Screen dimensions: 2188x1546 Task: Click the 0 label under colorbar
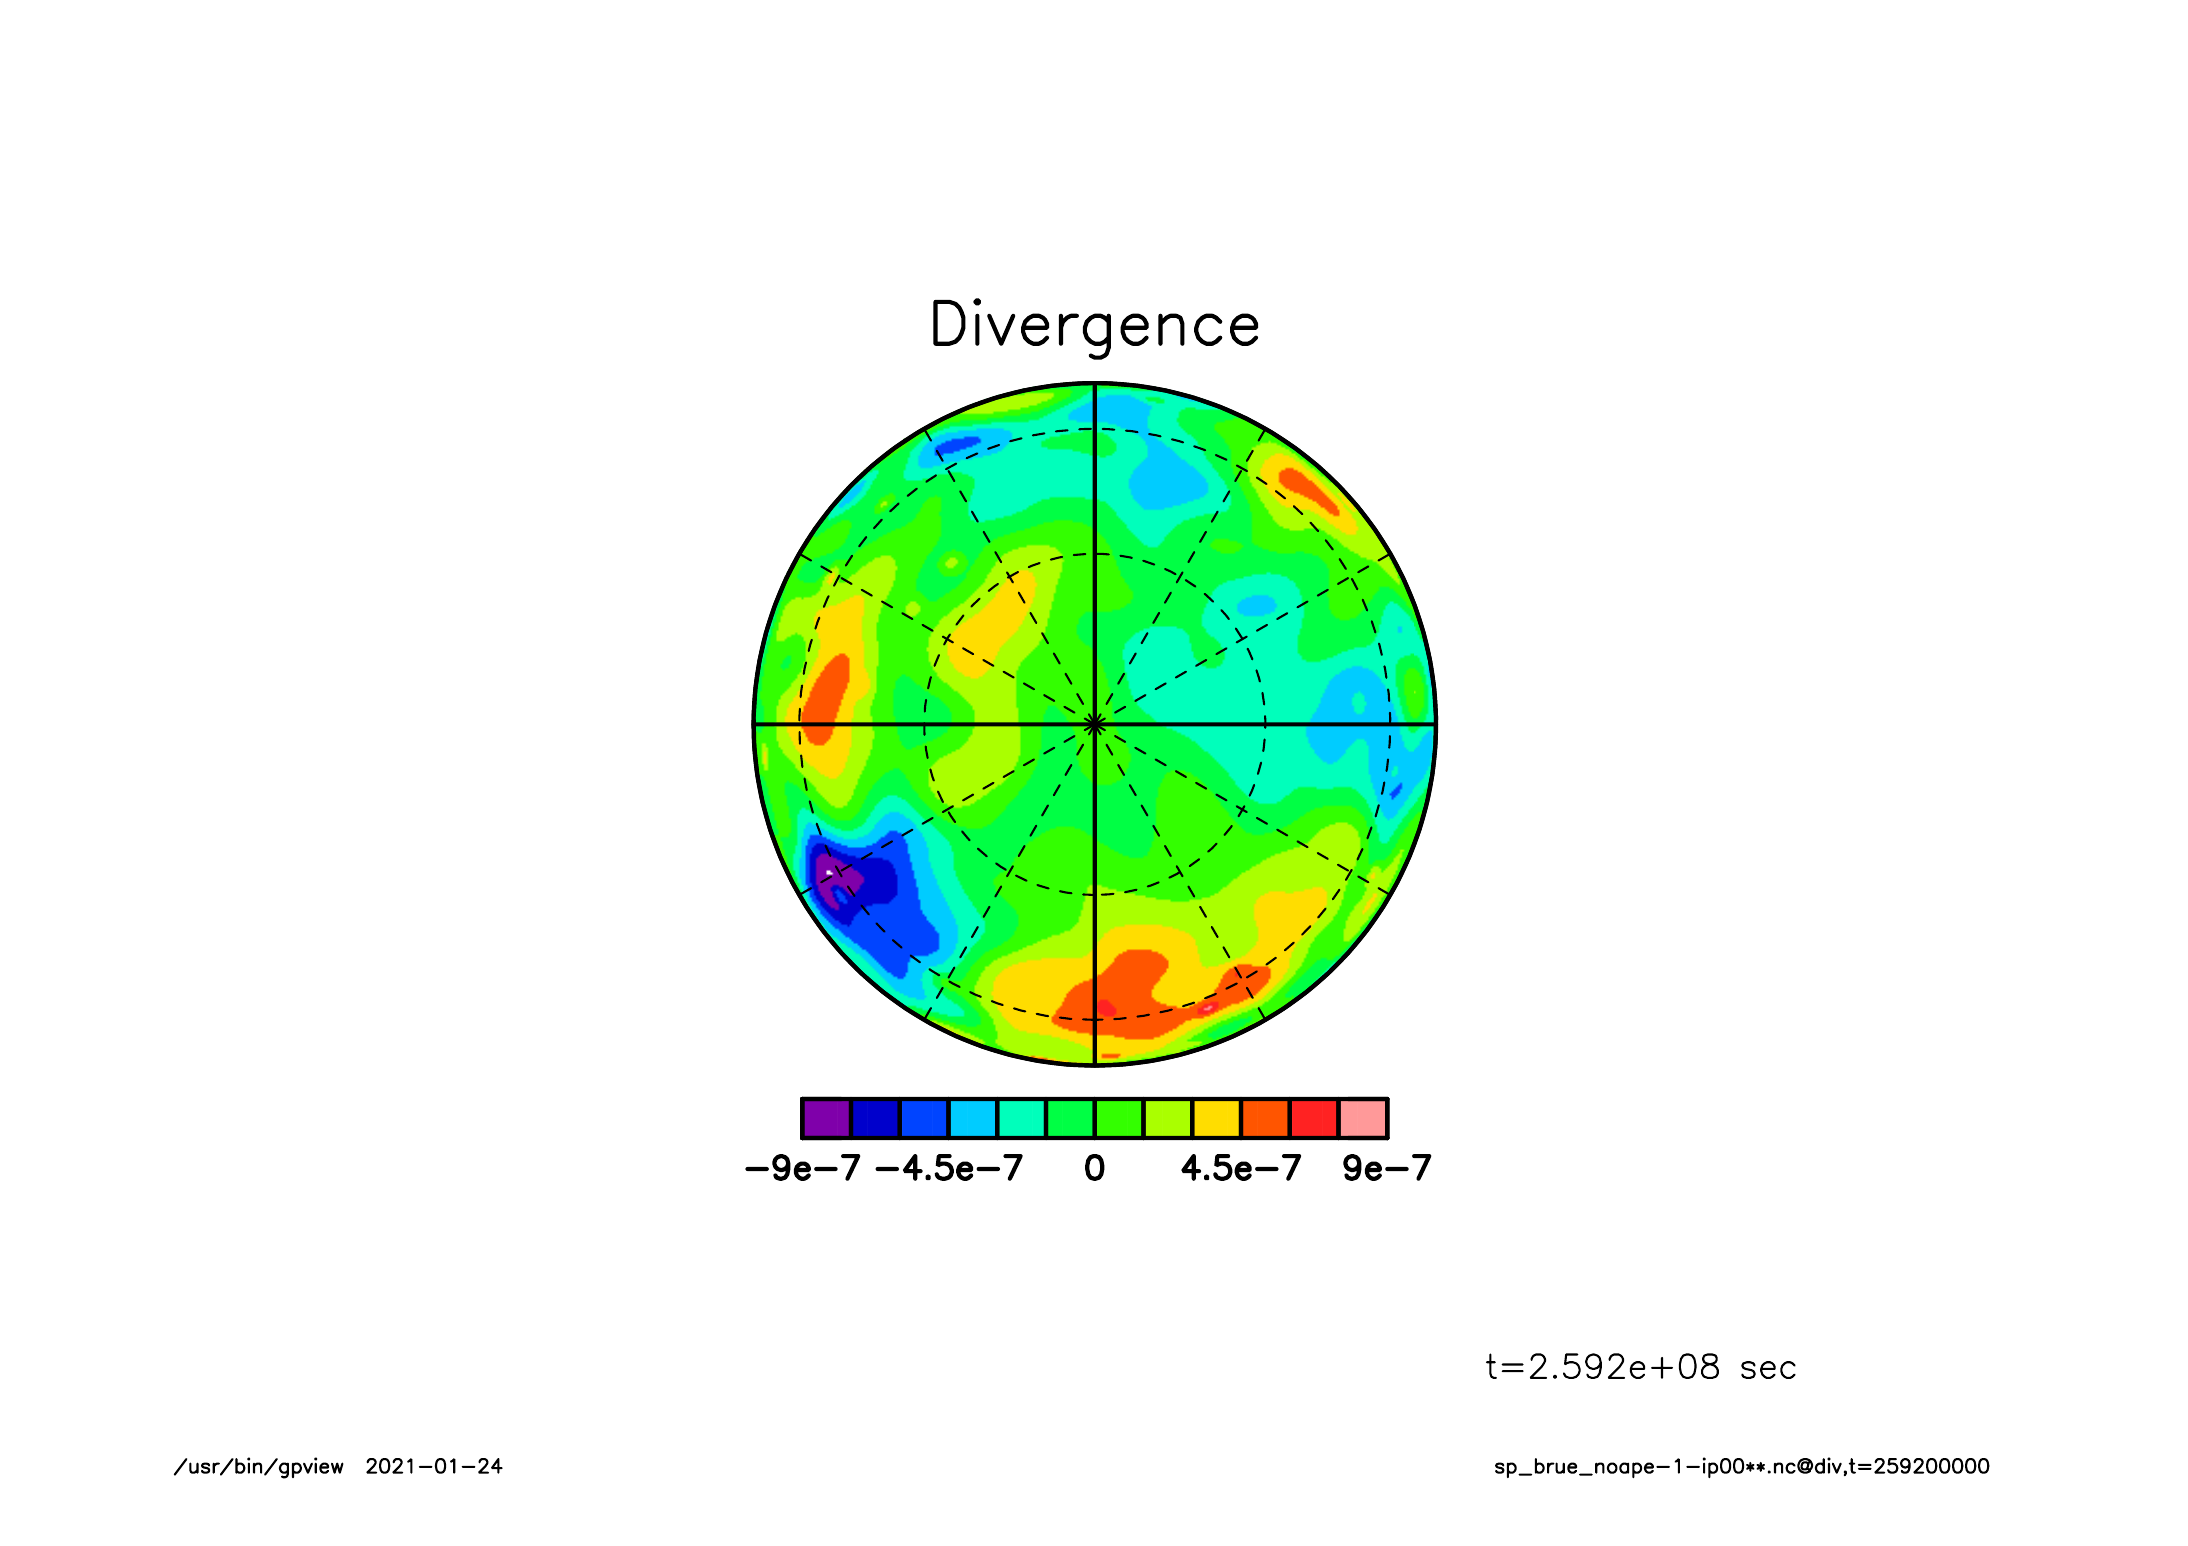click(1094, 1168)
